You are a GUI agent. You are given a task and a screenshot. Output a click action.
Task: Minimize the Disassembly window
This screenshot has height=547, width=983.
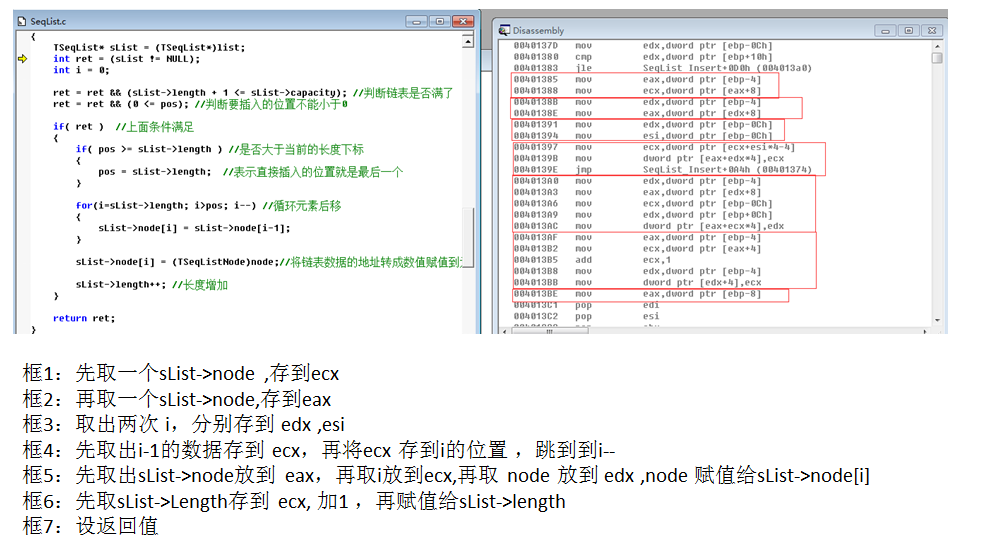click(x=885, y=31)
